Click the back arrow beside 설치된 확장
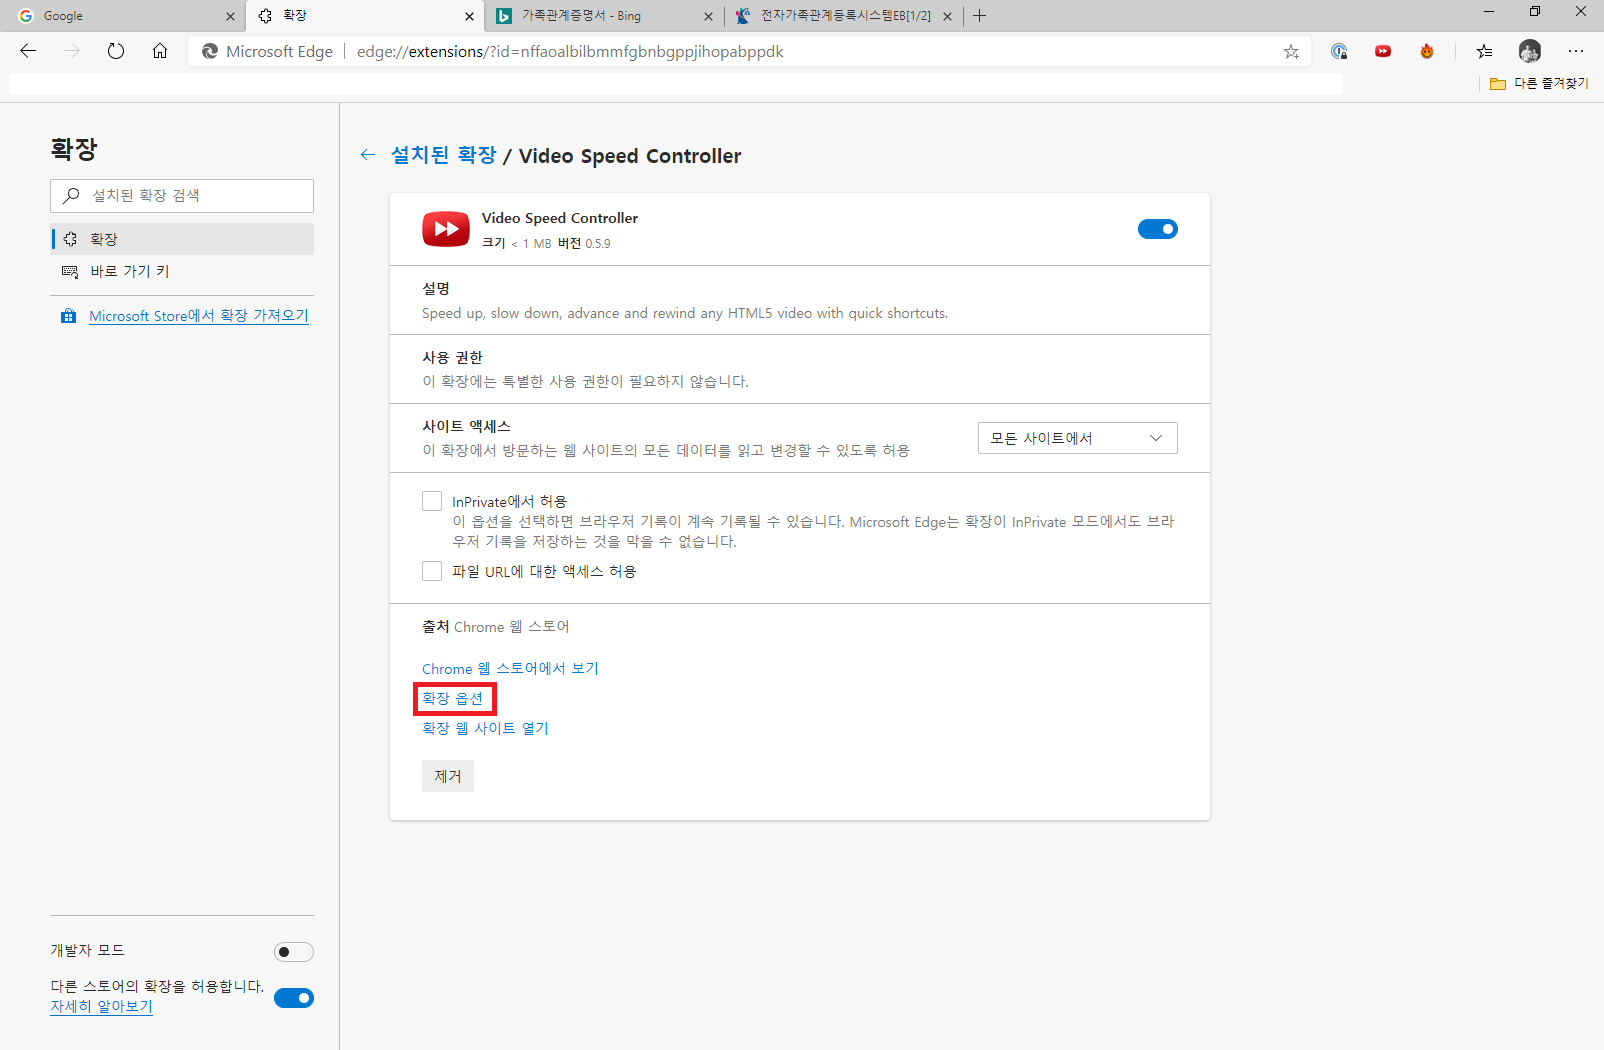The height and width of the screenshot is (1050, 1604). click(368, 154)
